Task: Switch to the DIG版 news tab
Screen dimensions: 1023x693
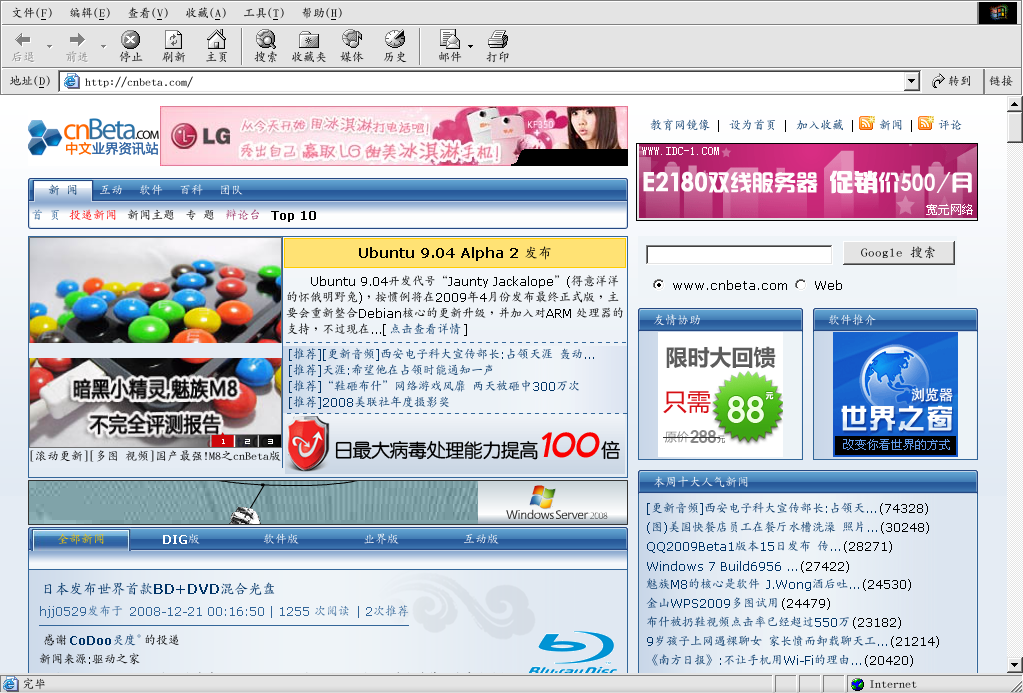Action: click(181, 539)
